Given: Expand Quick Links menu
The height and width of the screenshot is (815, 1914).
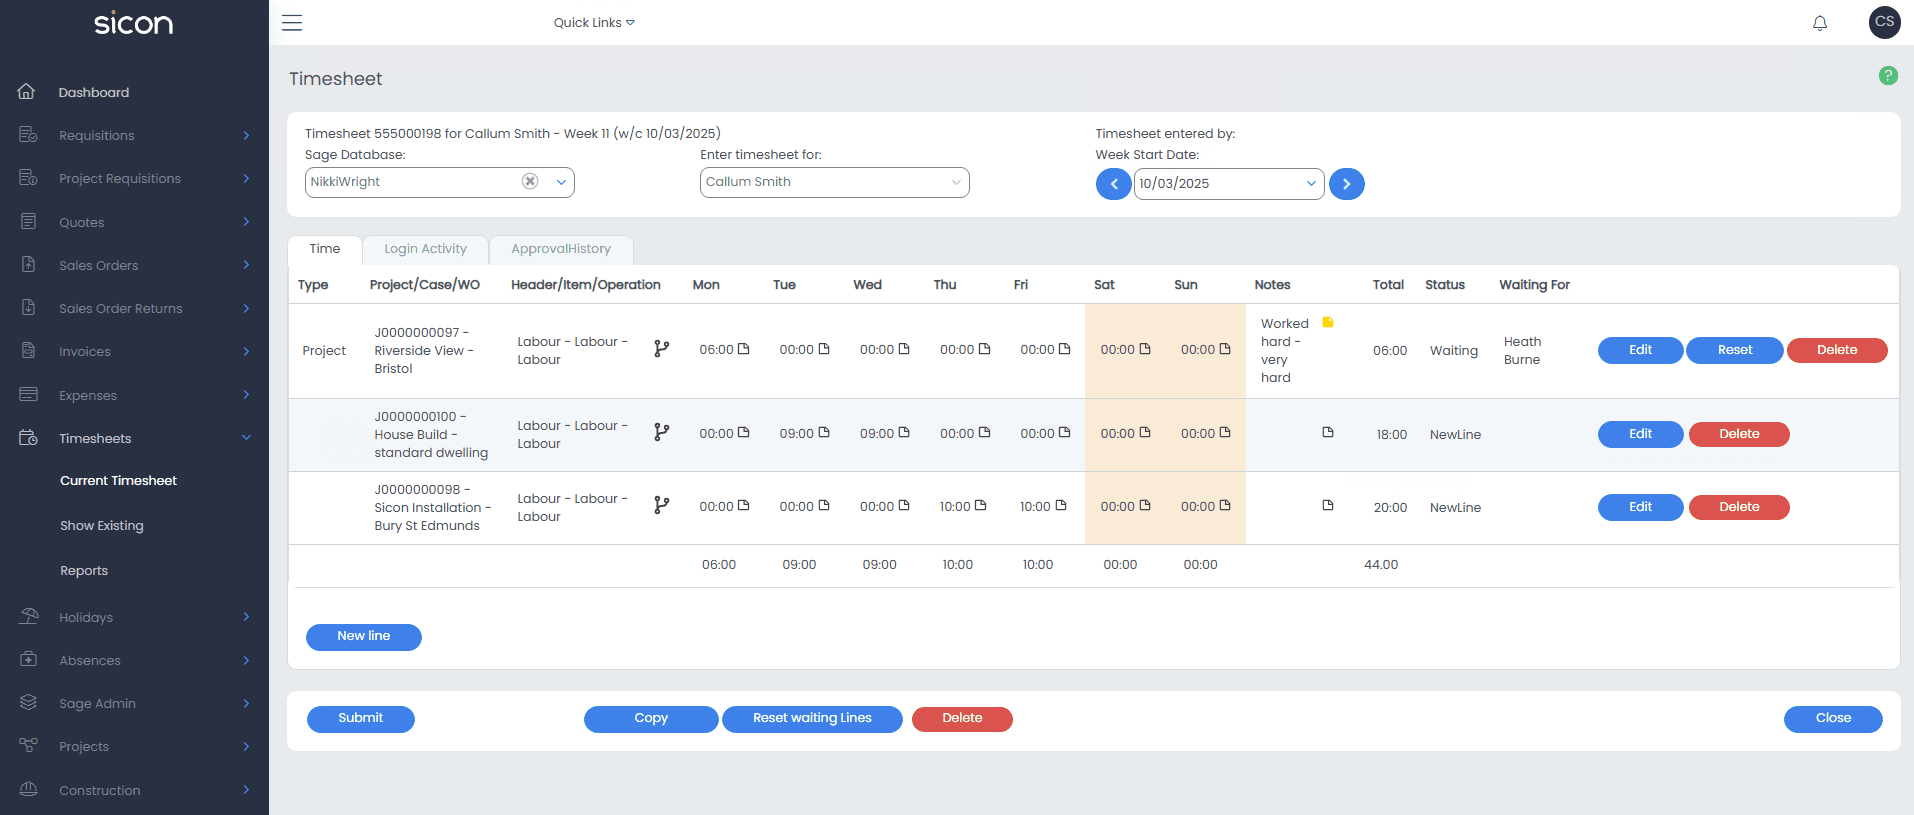Looking at the screenshot, I should point(594,22).
